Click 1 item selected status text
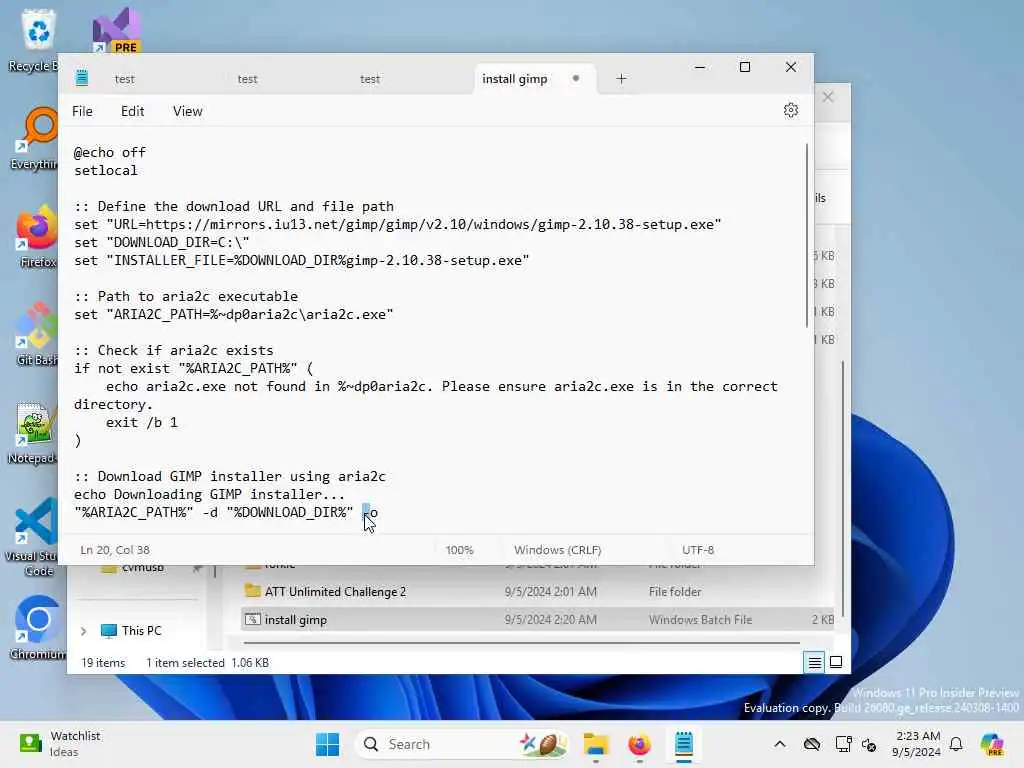This screenshot has height=768, width=1024. click(185, 663)
